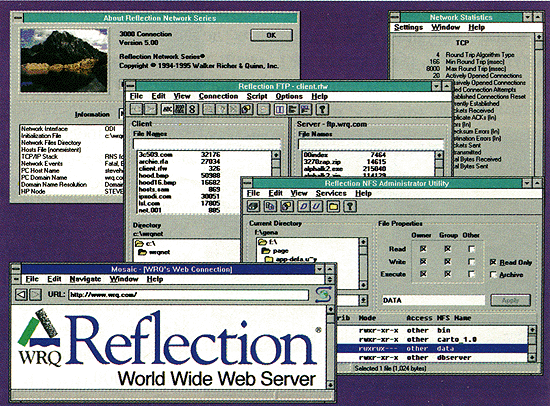Click the DATA name field in NFS Administrator
550x406 pixels.
click(x=433, y=300)
